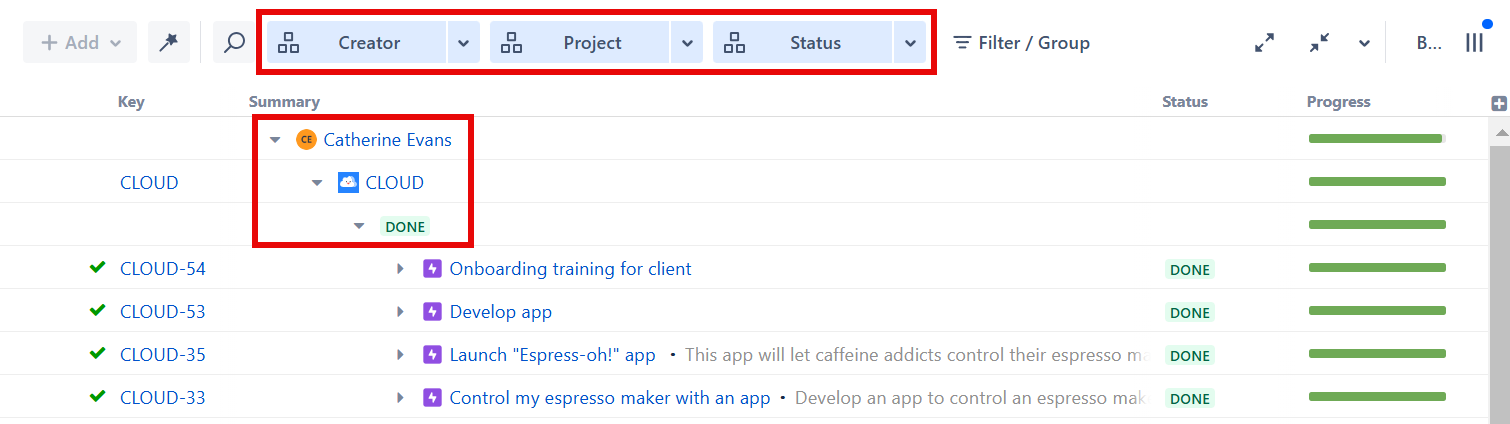Click the Catherine Evans progress bar
The height and width of the screenshot is (424, 1510).
1376,139
